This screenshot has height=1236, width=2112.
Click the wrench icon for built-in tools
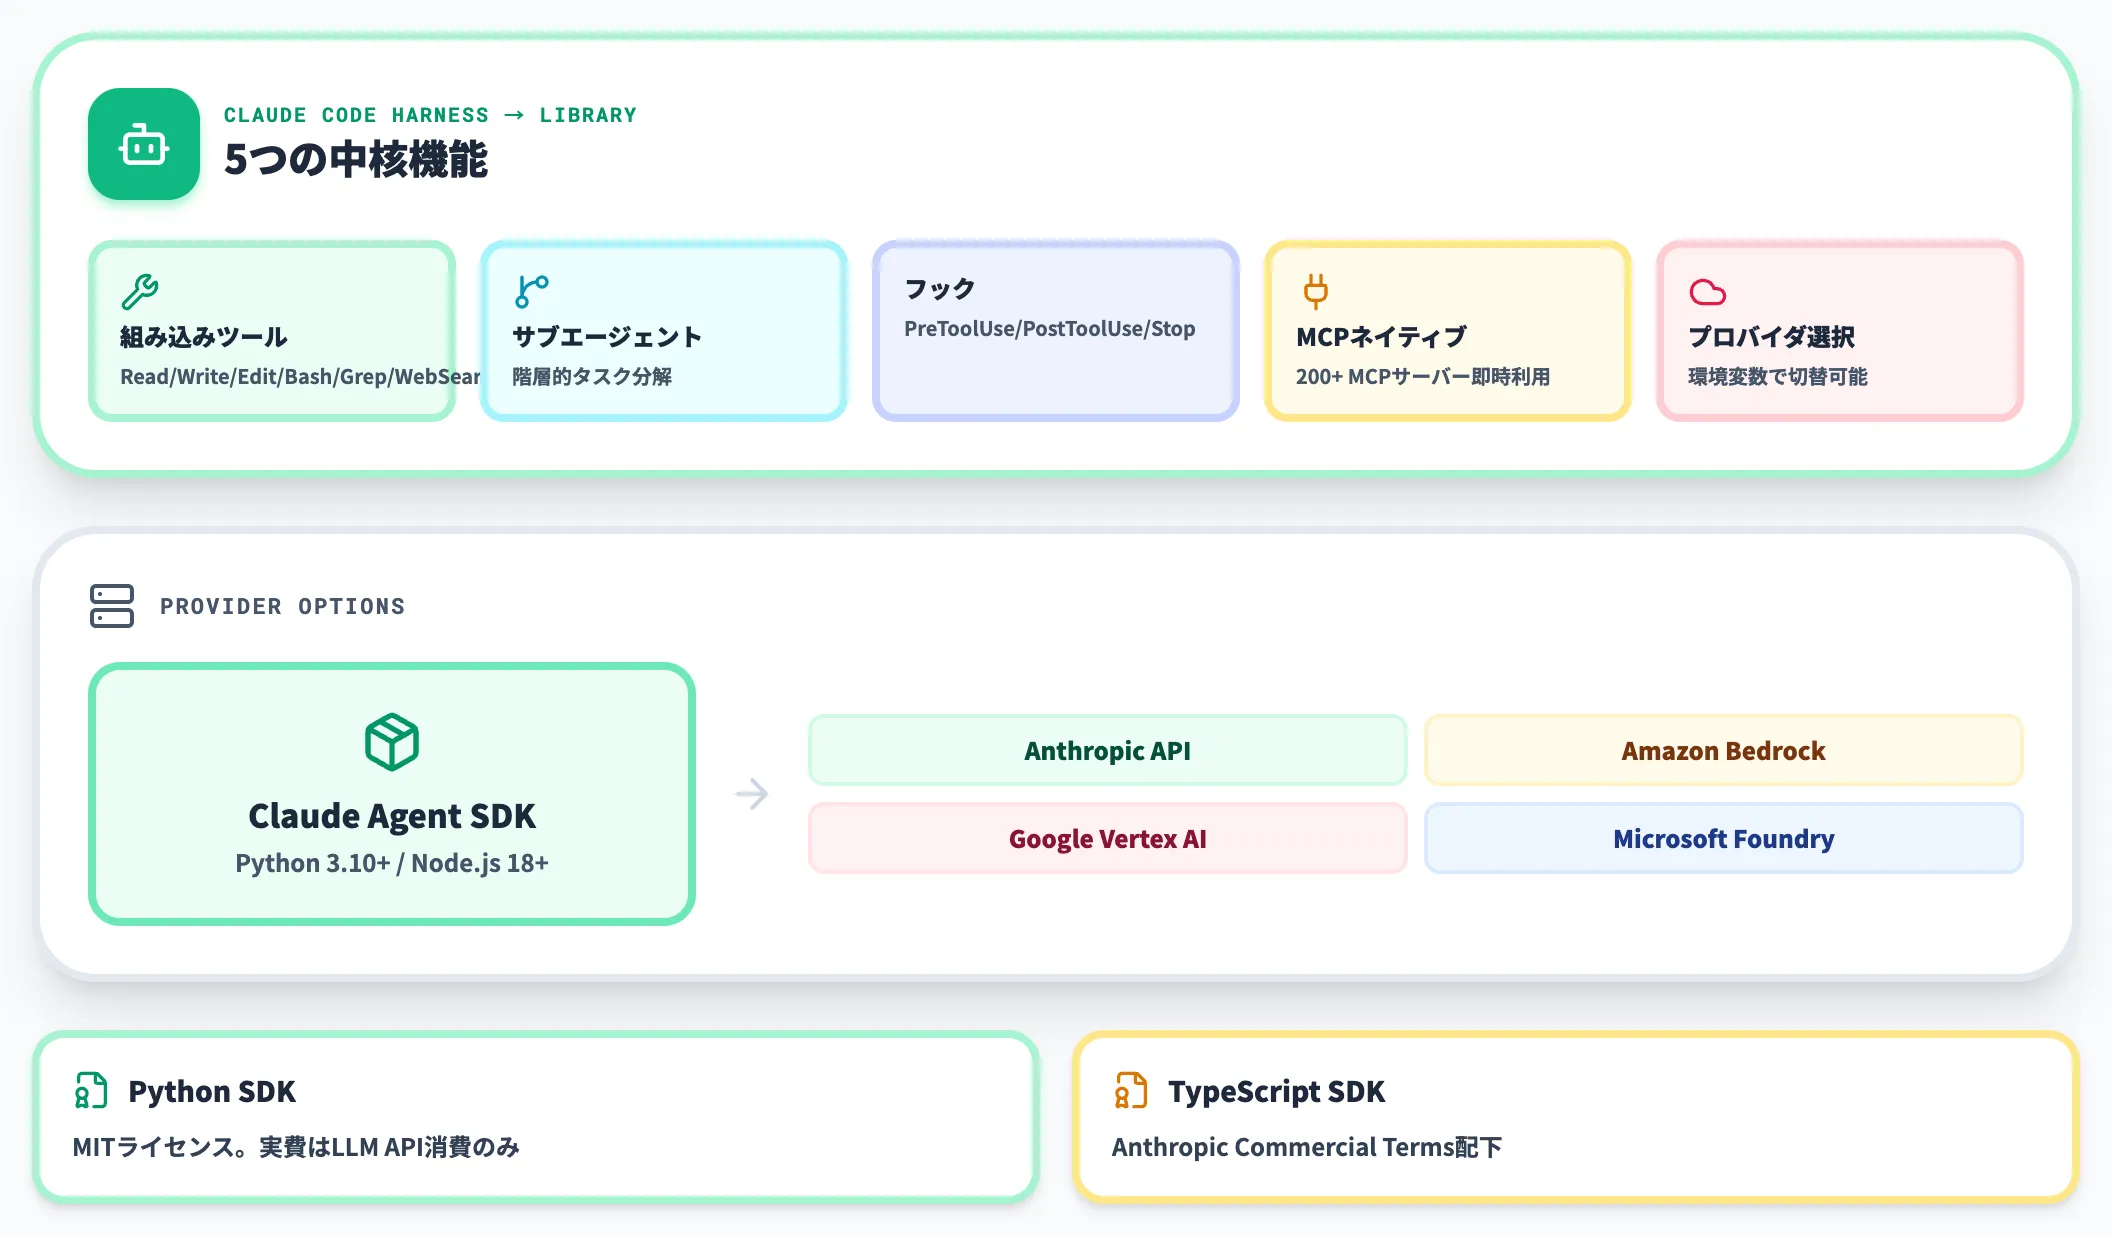(x=140, y=292)
